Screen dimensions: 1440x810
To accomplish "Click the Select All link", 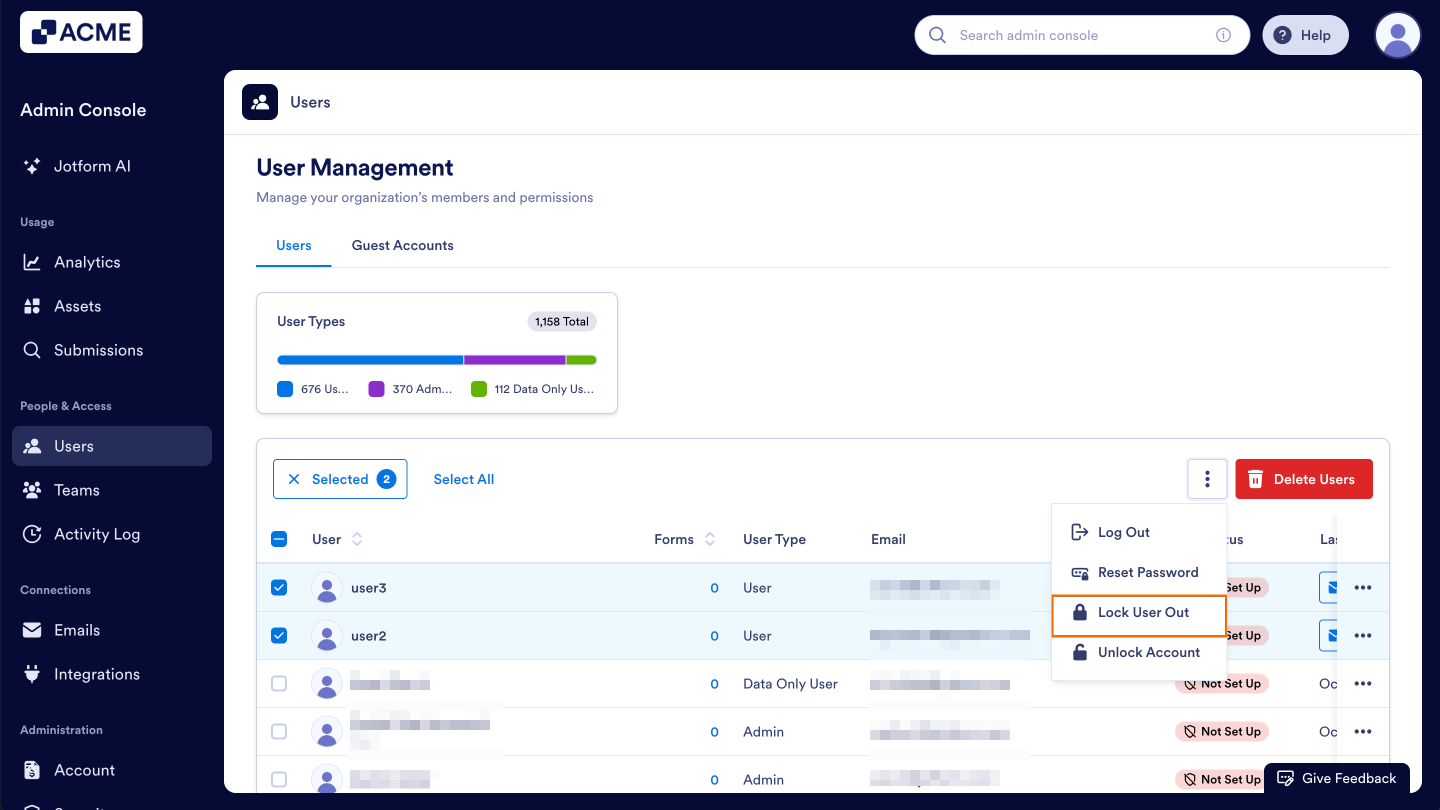I will click(463, 479).
